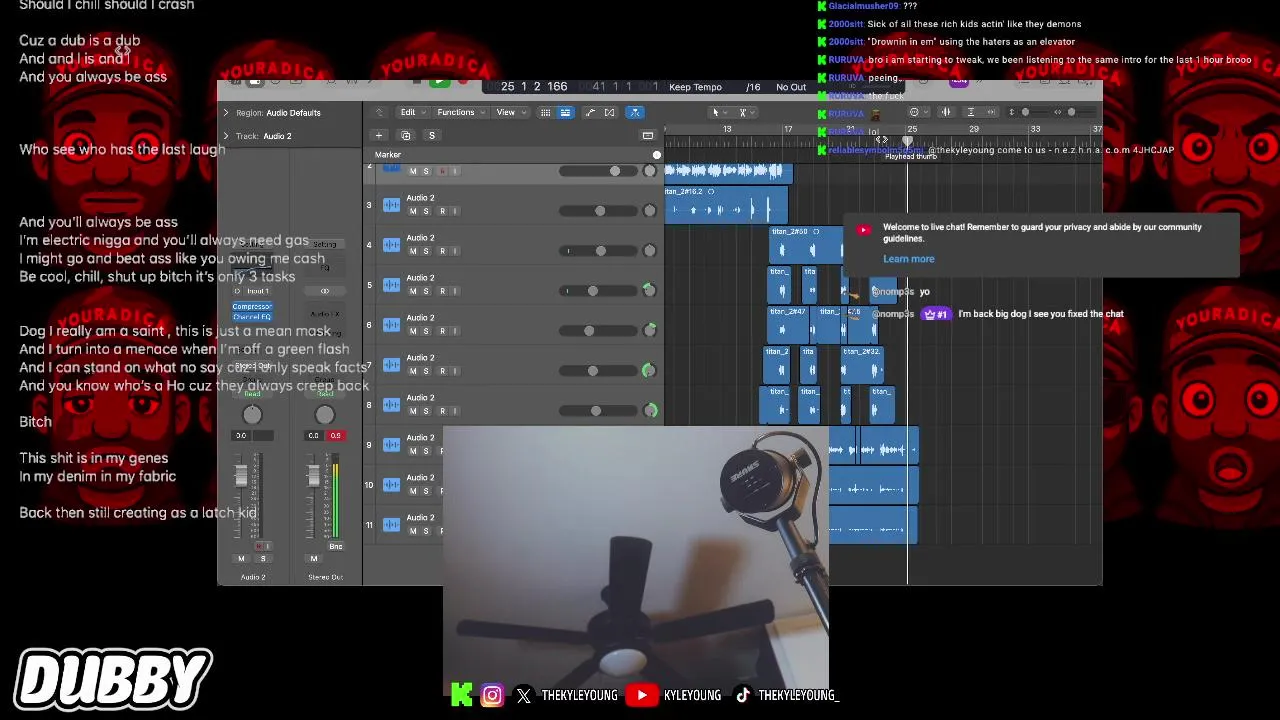Viewport: 1280px width, 720px height.
Task: Toggle the Flex icon in tracks toolbar
Action: (x=610, y=112)
